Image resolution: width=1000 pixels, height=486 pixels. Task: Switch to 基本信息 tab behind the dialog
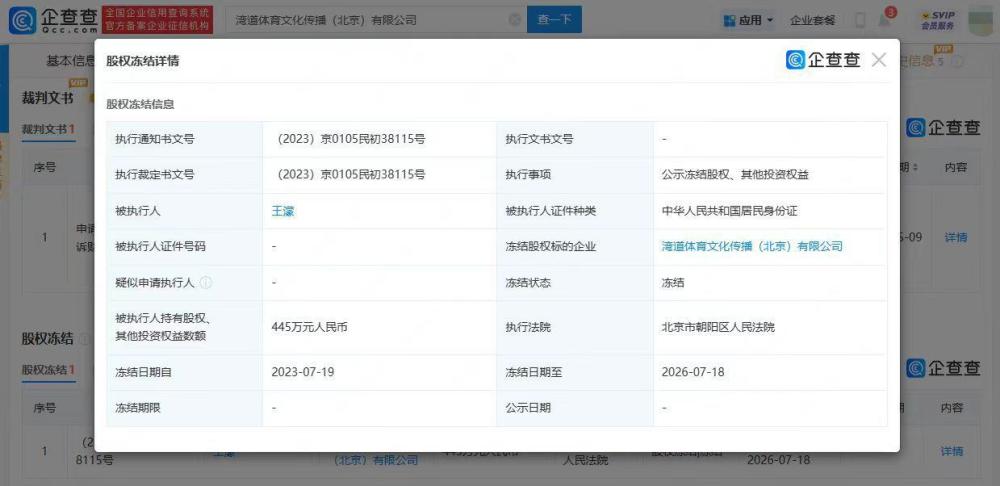[x=70, y=61]
